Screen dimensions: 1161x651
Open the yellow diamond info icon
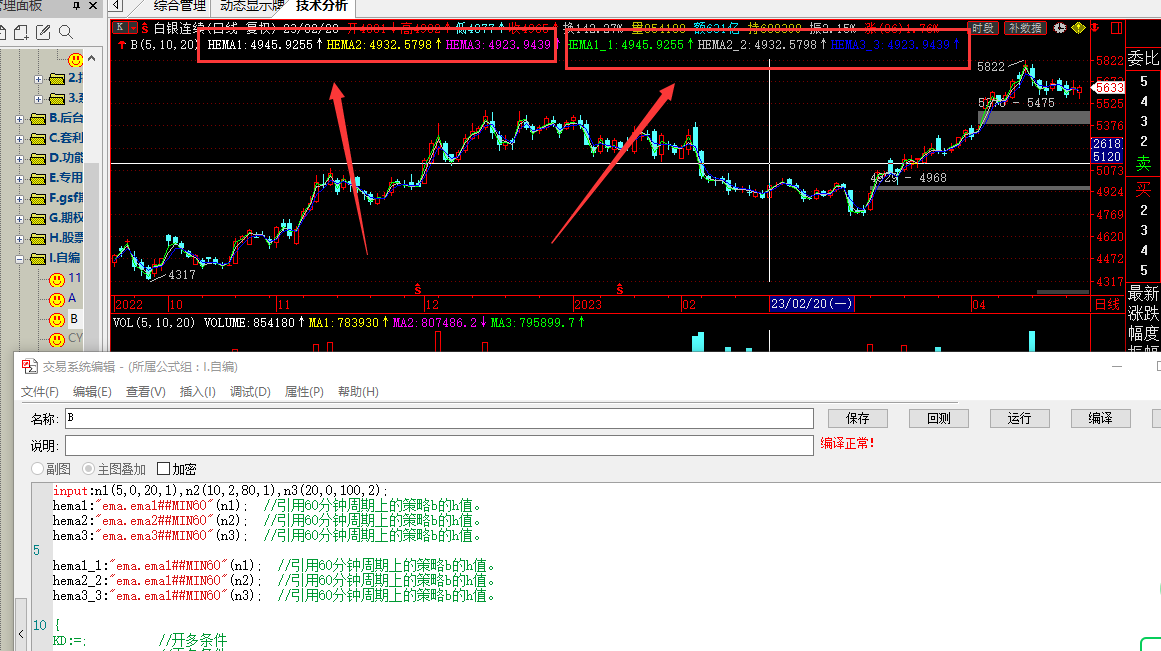pyautogui.click(x=1078, y=27)
